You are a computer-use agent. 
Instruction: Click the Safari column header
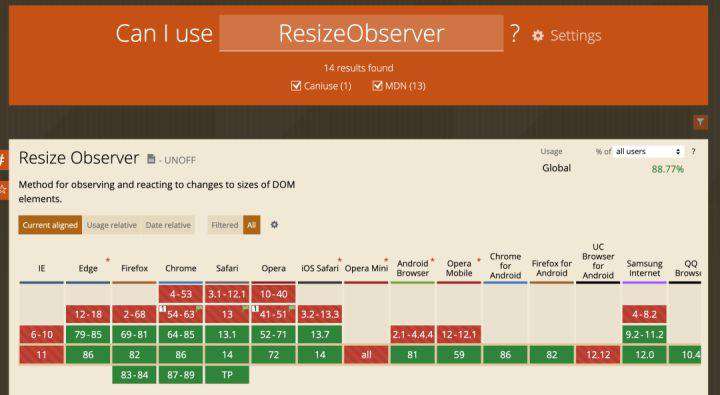[227, 268]
